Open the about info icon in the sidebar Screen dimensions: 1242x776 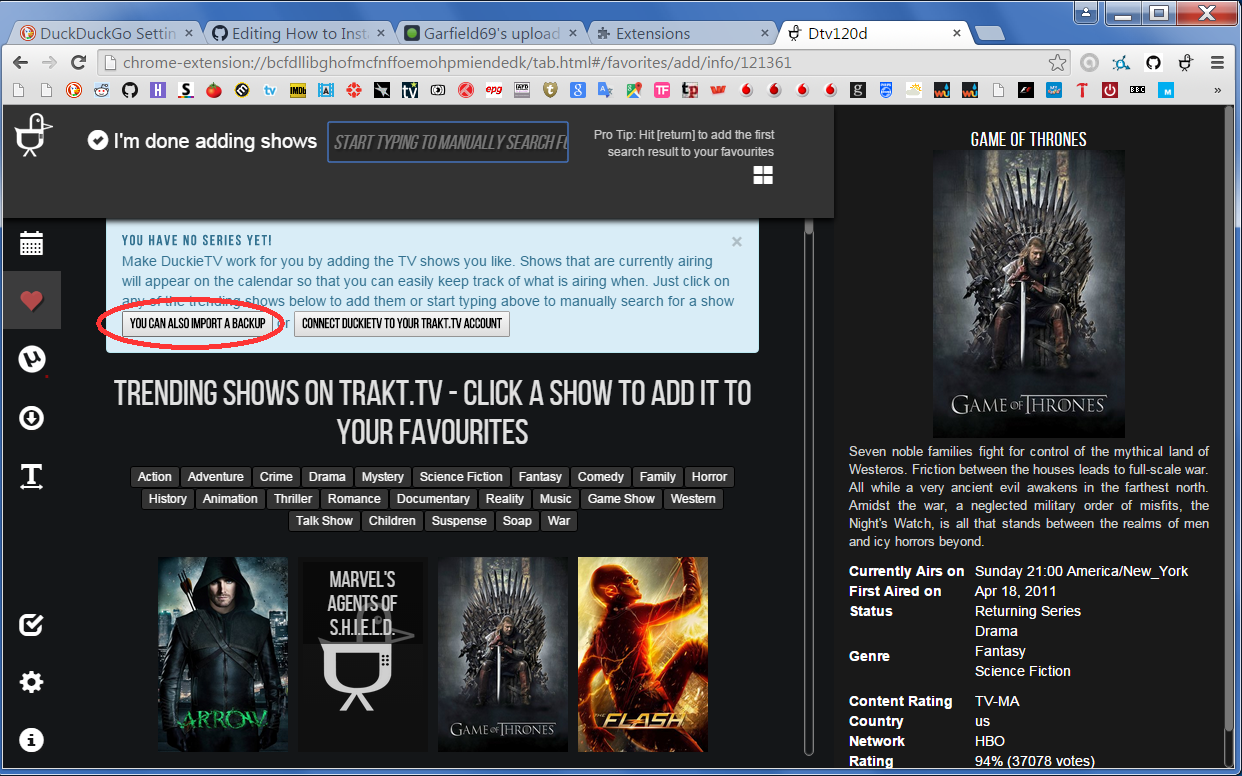[x=31, y=741]
